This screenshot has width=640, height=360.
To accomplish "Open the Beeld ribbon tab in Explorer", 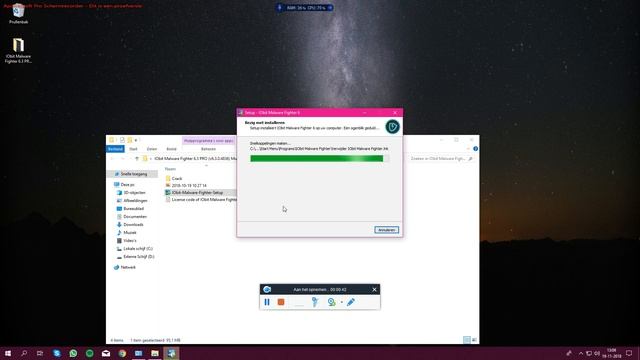I will pos(171,149).
